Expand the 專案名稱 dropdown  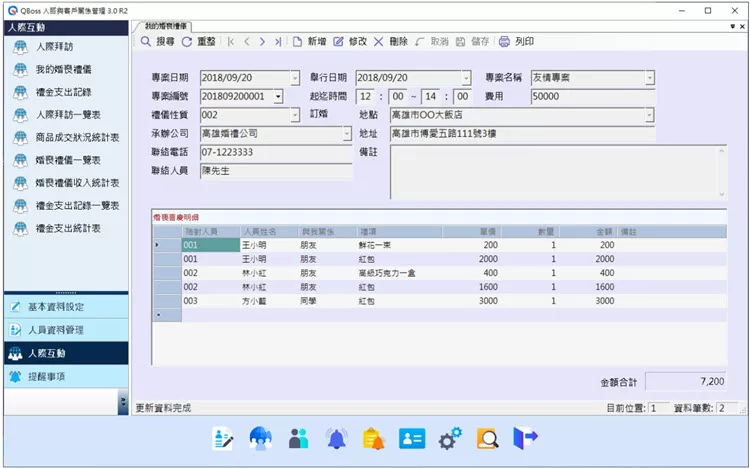pos(649,78)
